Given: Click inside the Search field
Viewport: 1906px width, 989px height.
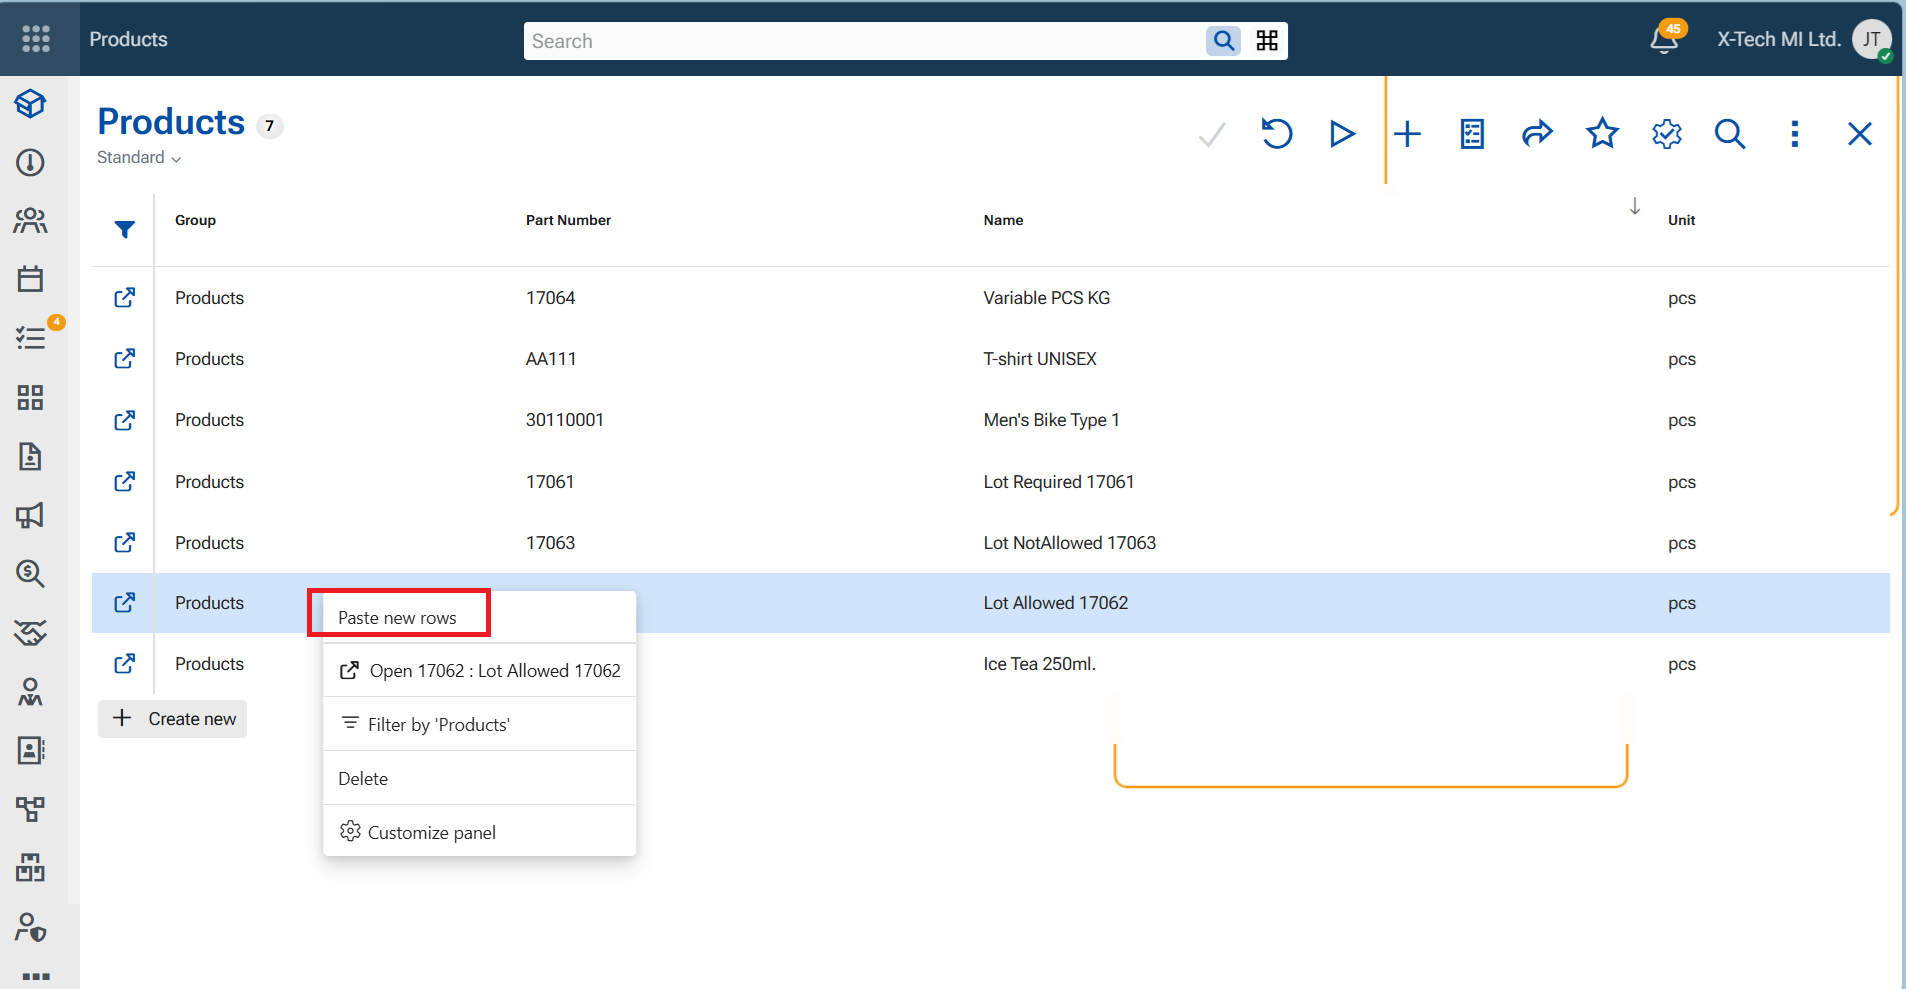Looking at the screenshot, I should tap(864, 41).
